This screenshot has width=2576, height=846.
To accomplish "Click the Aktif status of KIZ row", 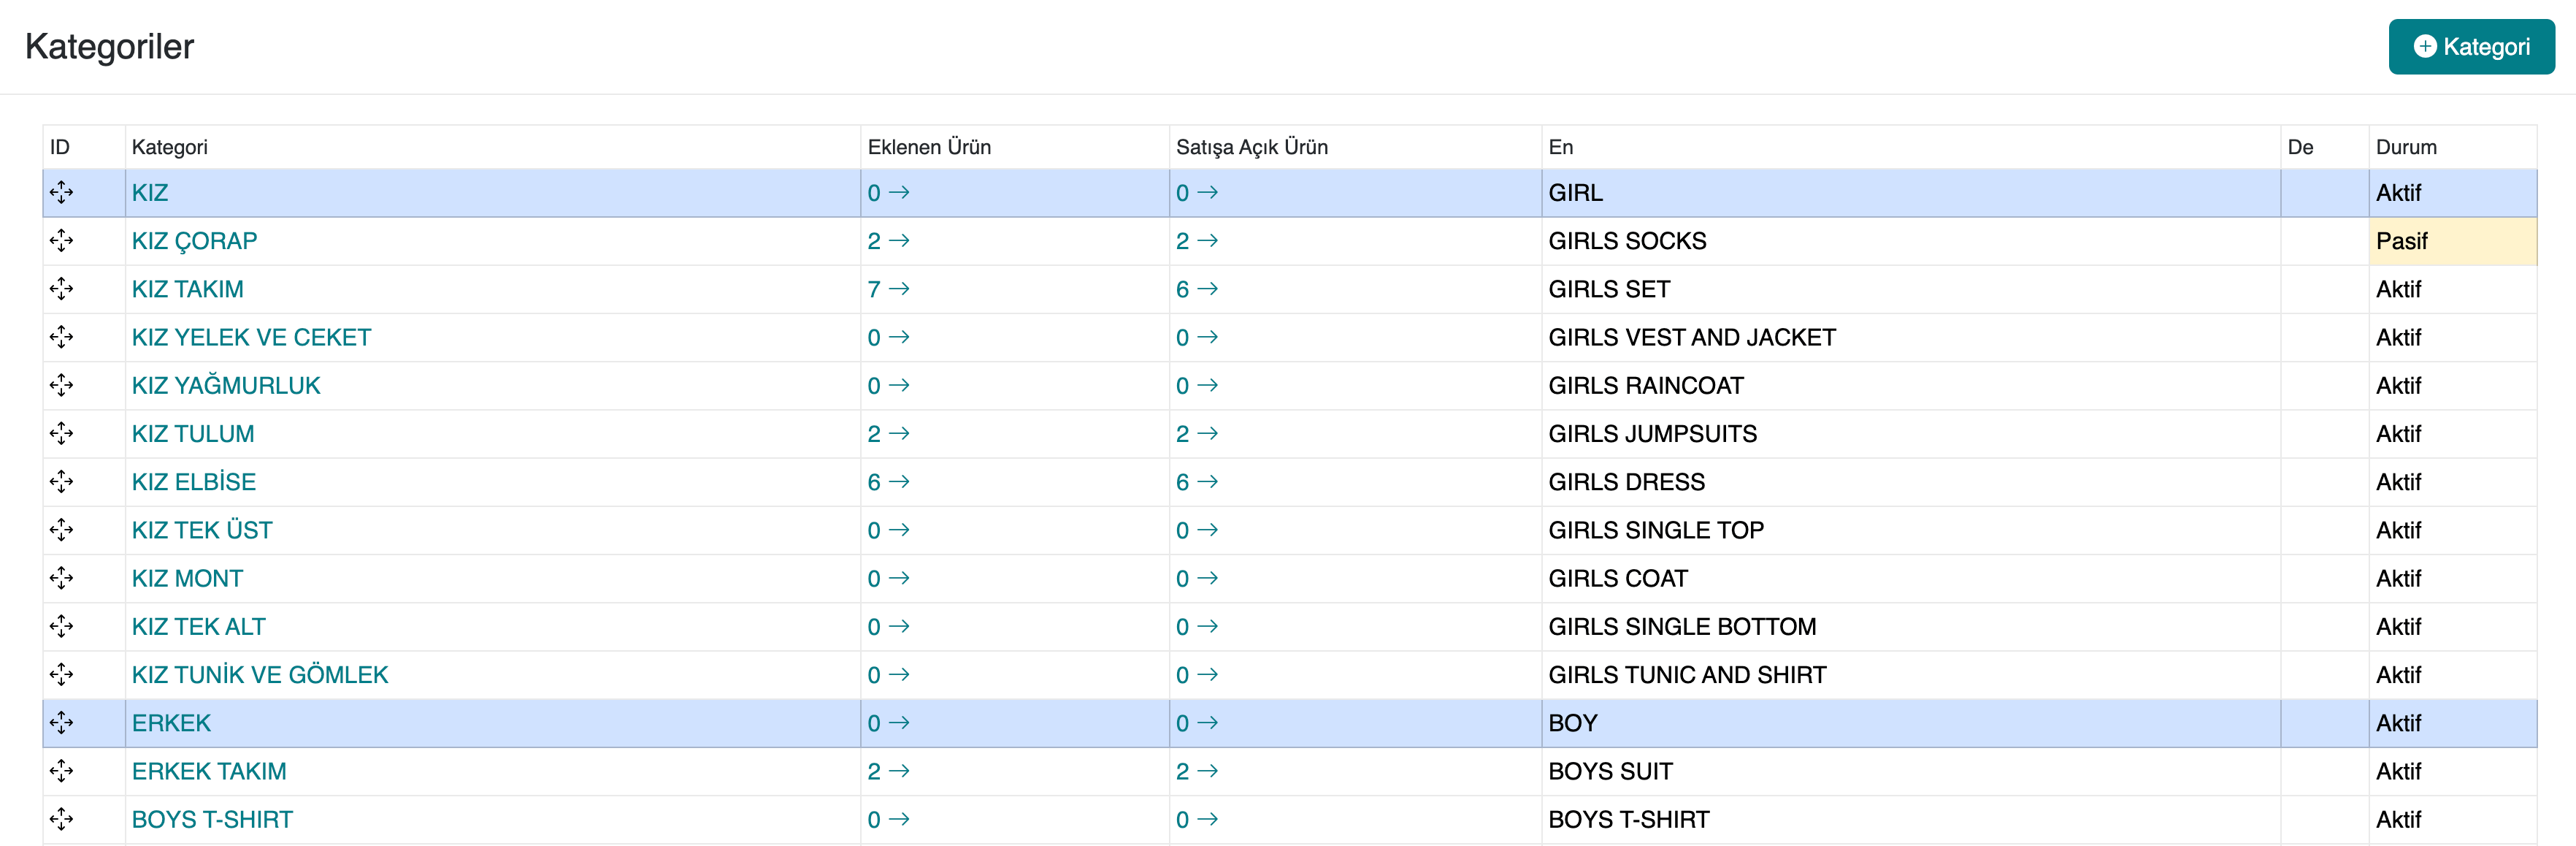I will [2398, 193].
